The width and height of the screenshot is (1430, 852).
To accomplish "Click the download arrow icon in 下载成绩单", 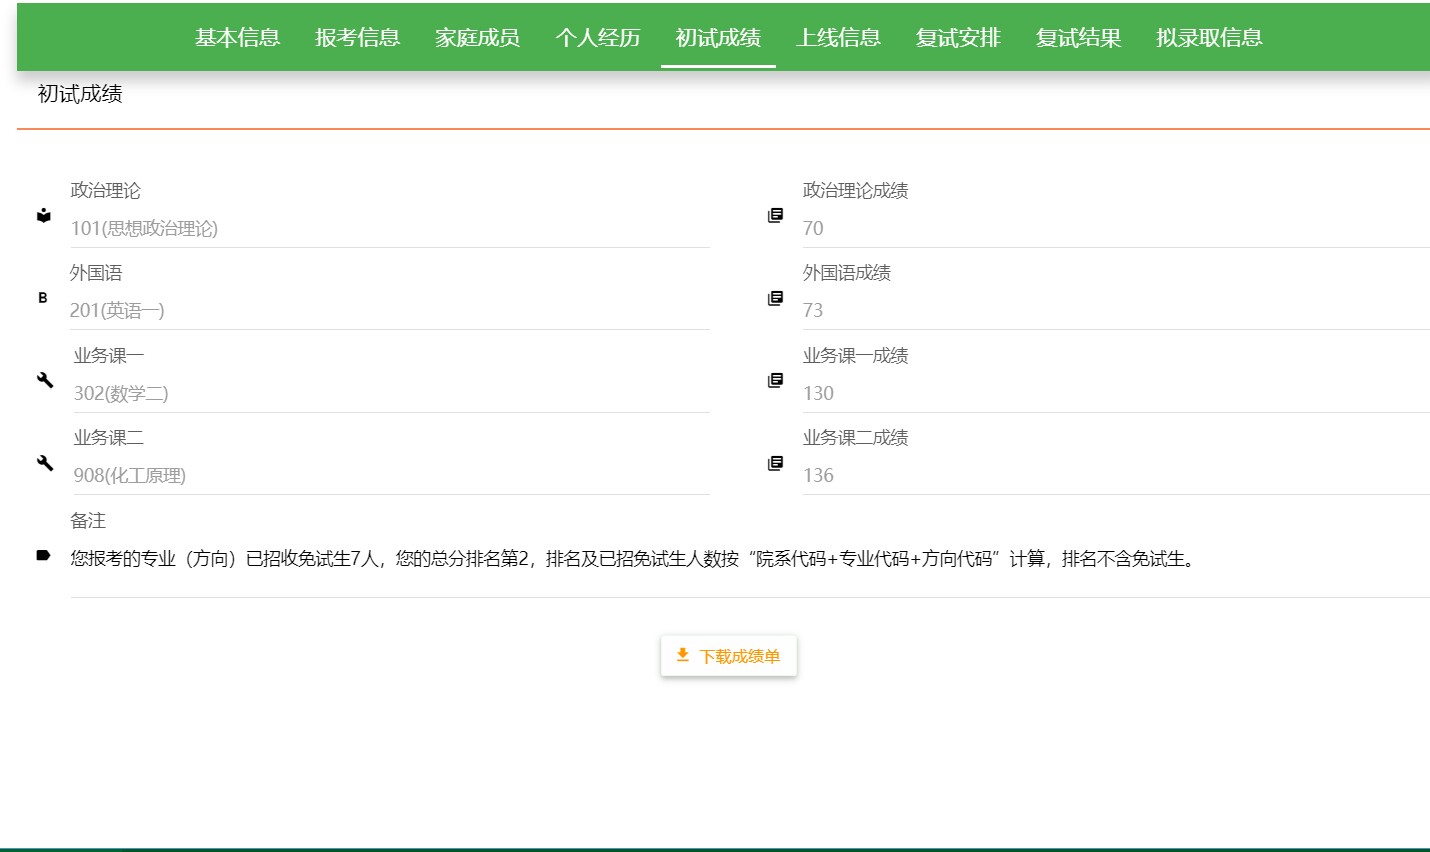I will click(683, 655).
